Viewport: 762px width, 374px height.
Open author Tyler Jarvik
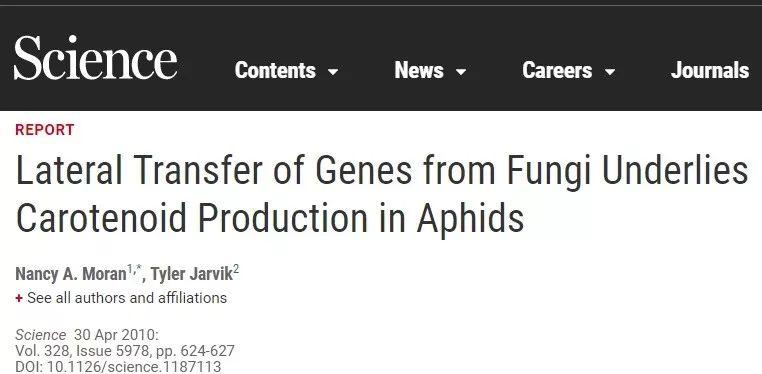tap(191, 274)
